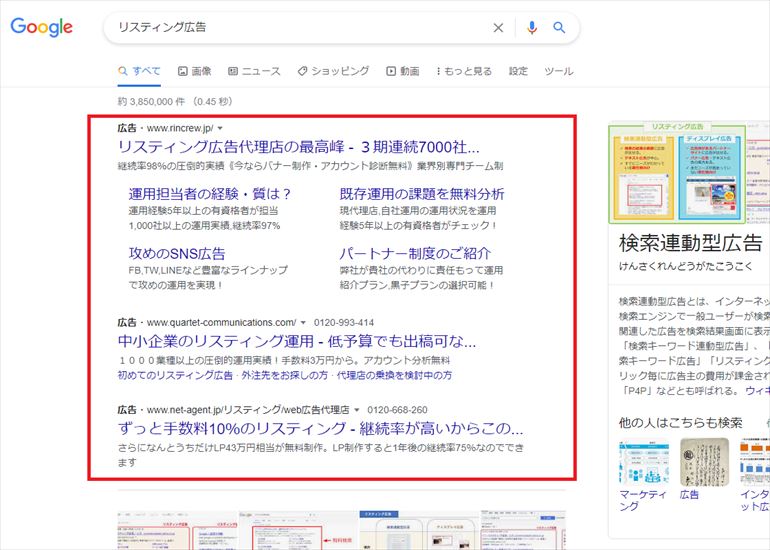Viewport: 770px width, 550px height.
Task: Start voice search with the microphone icon
Action: pyautogui.click(x=531, y=28)
